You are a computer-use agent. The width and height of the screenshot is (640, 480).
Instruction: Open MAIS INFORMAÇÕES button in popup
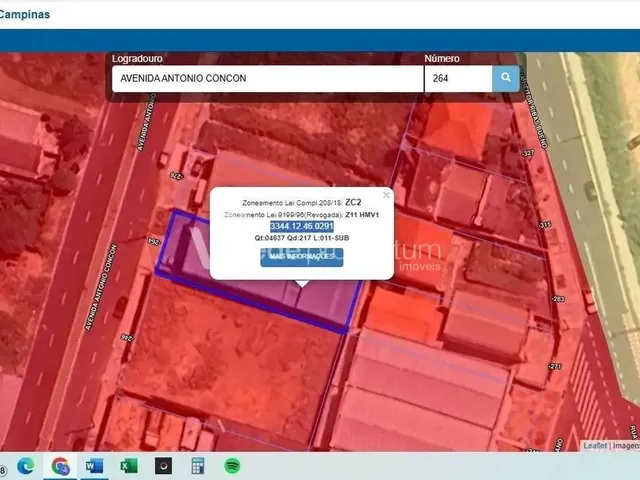coord(302,257)
